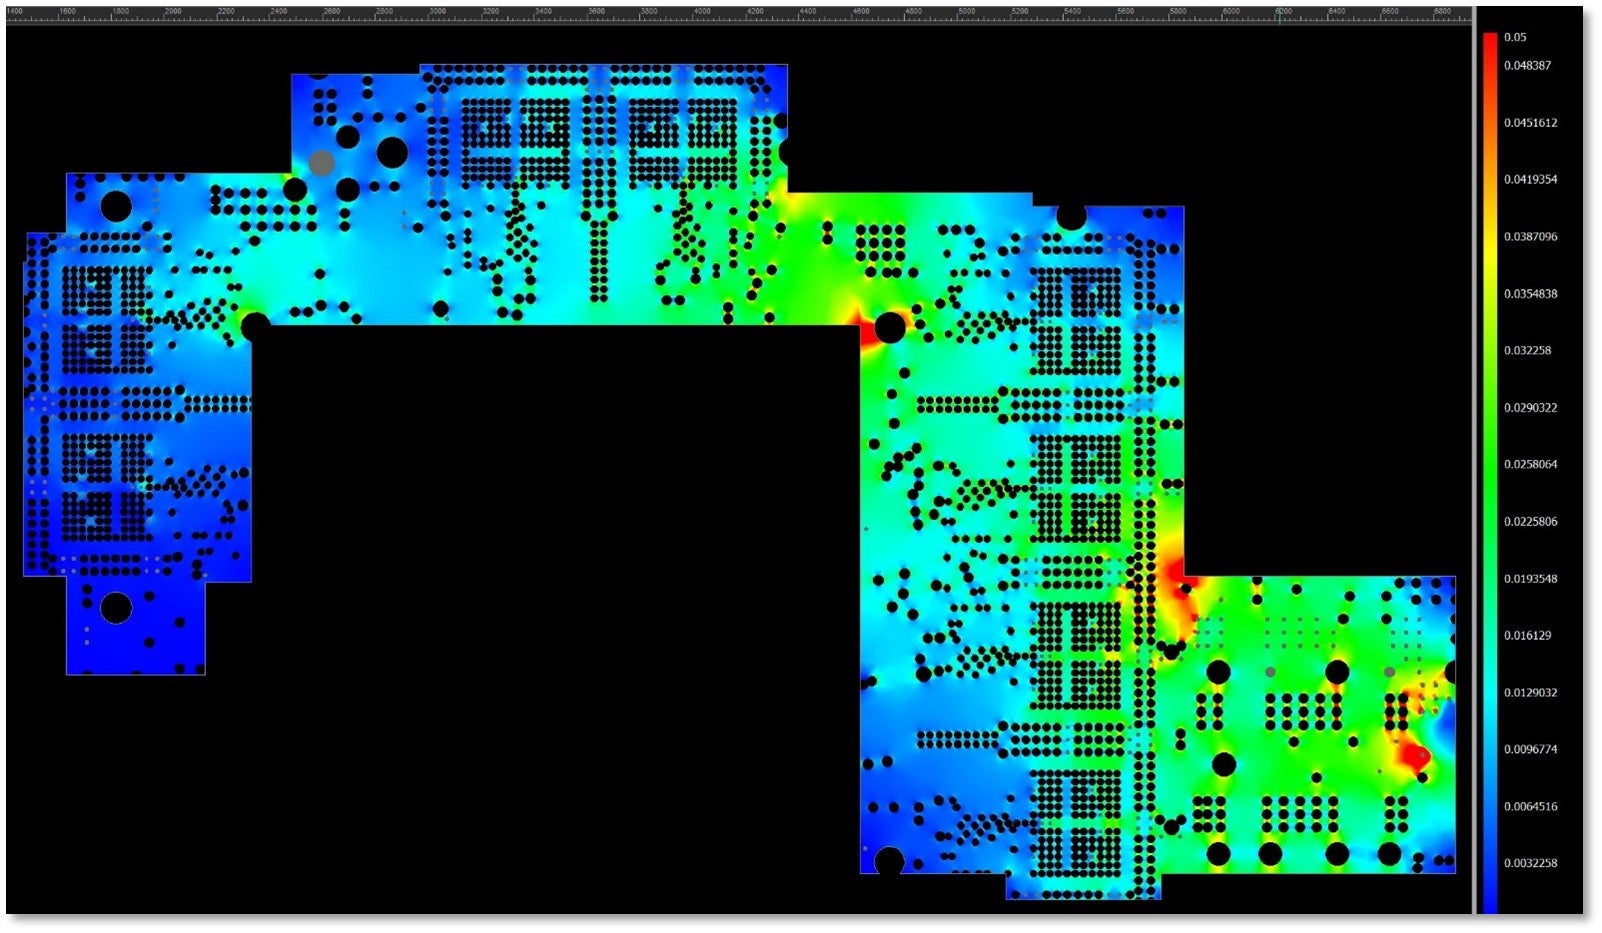Select the 0.016129 legend value
Image resolution: width=1602 pixels, height=933 pixels.
coord(1527,636)
